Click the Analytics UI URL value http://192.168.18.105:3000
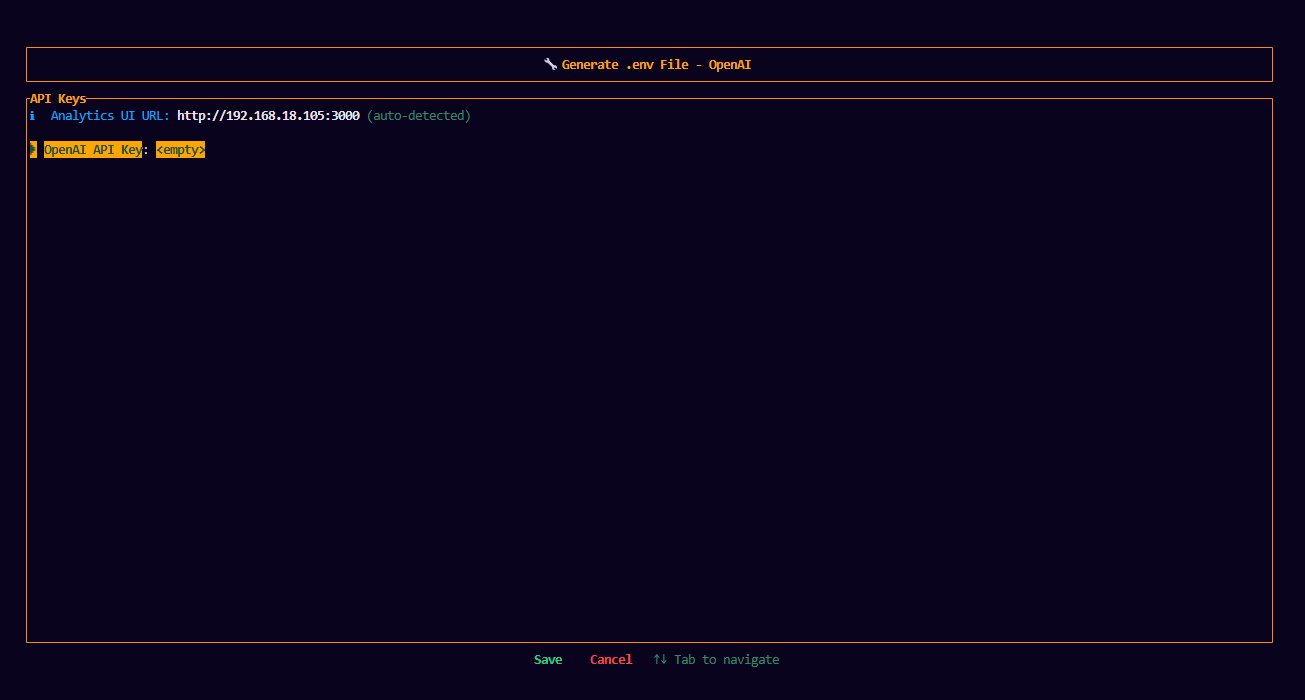 [268, 116]
